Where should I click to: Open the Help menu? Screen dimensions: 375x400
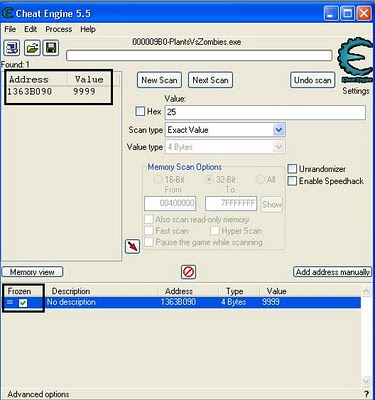pos(88,29)
